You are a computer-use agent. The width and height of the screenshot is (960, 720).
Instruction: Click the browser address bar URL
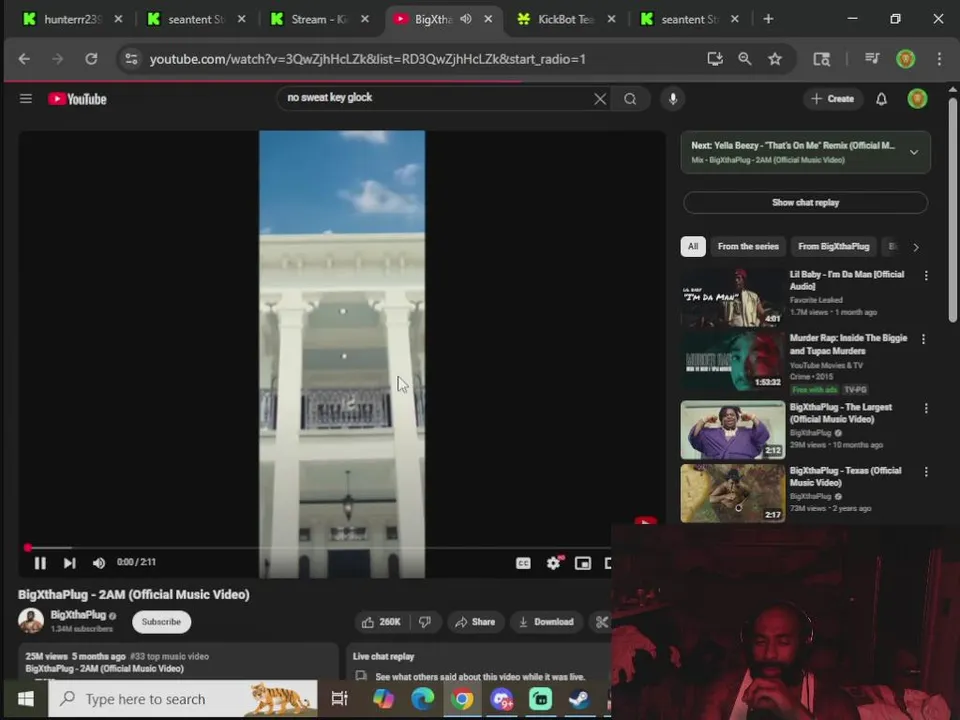[367, 59]
